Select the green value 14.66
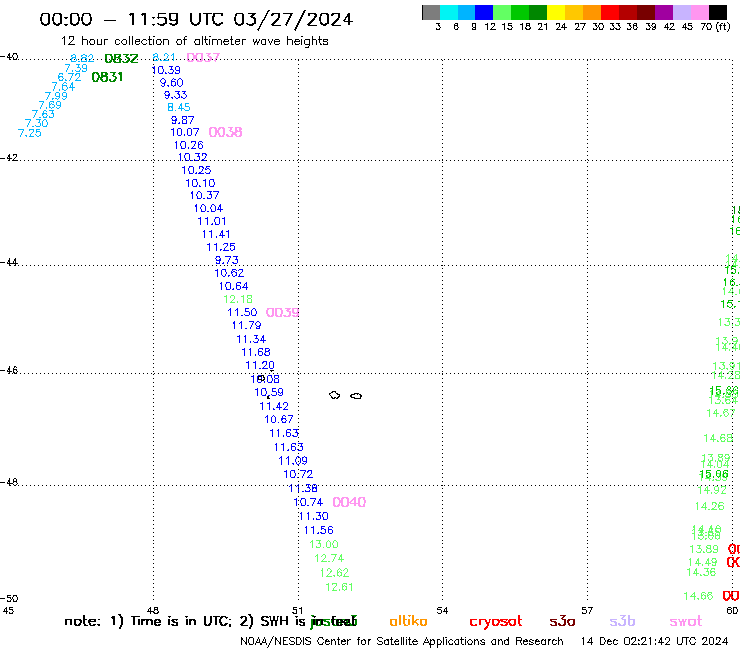The height and width of the screenshot is (650, 740). pyautogui.click(x=698, y=596)
